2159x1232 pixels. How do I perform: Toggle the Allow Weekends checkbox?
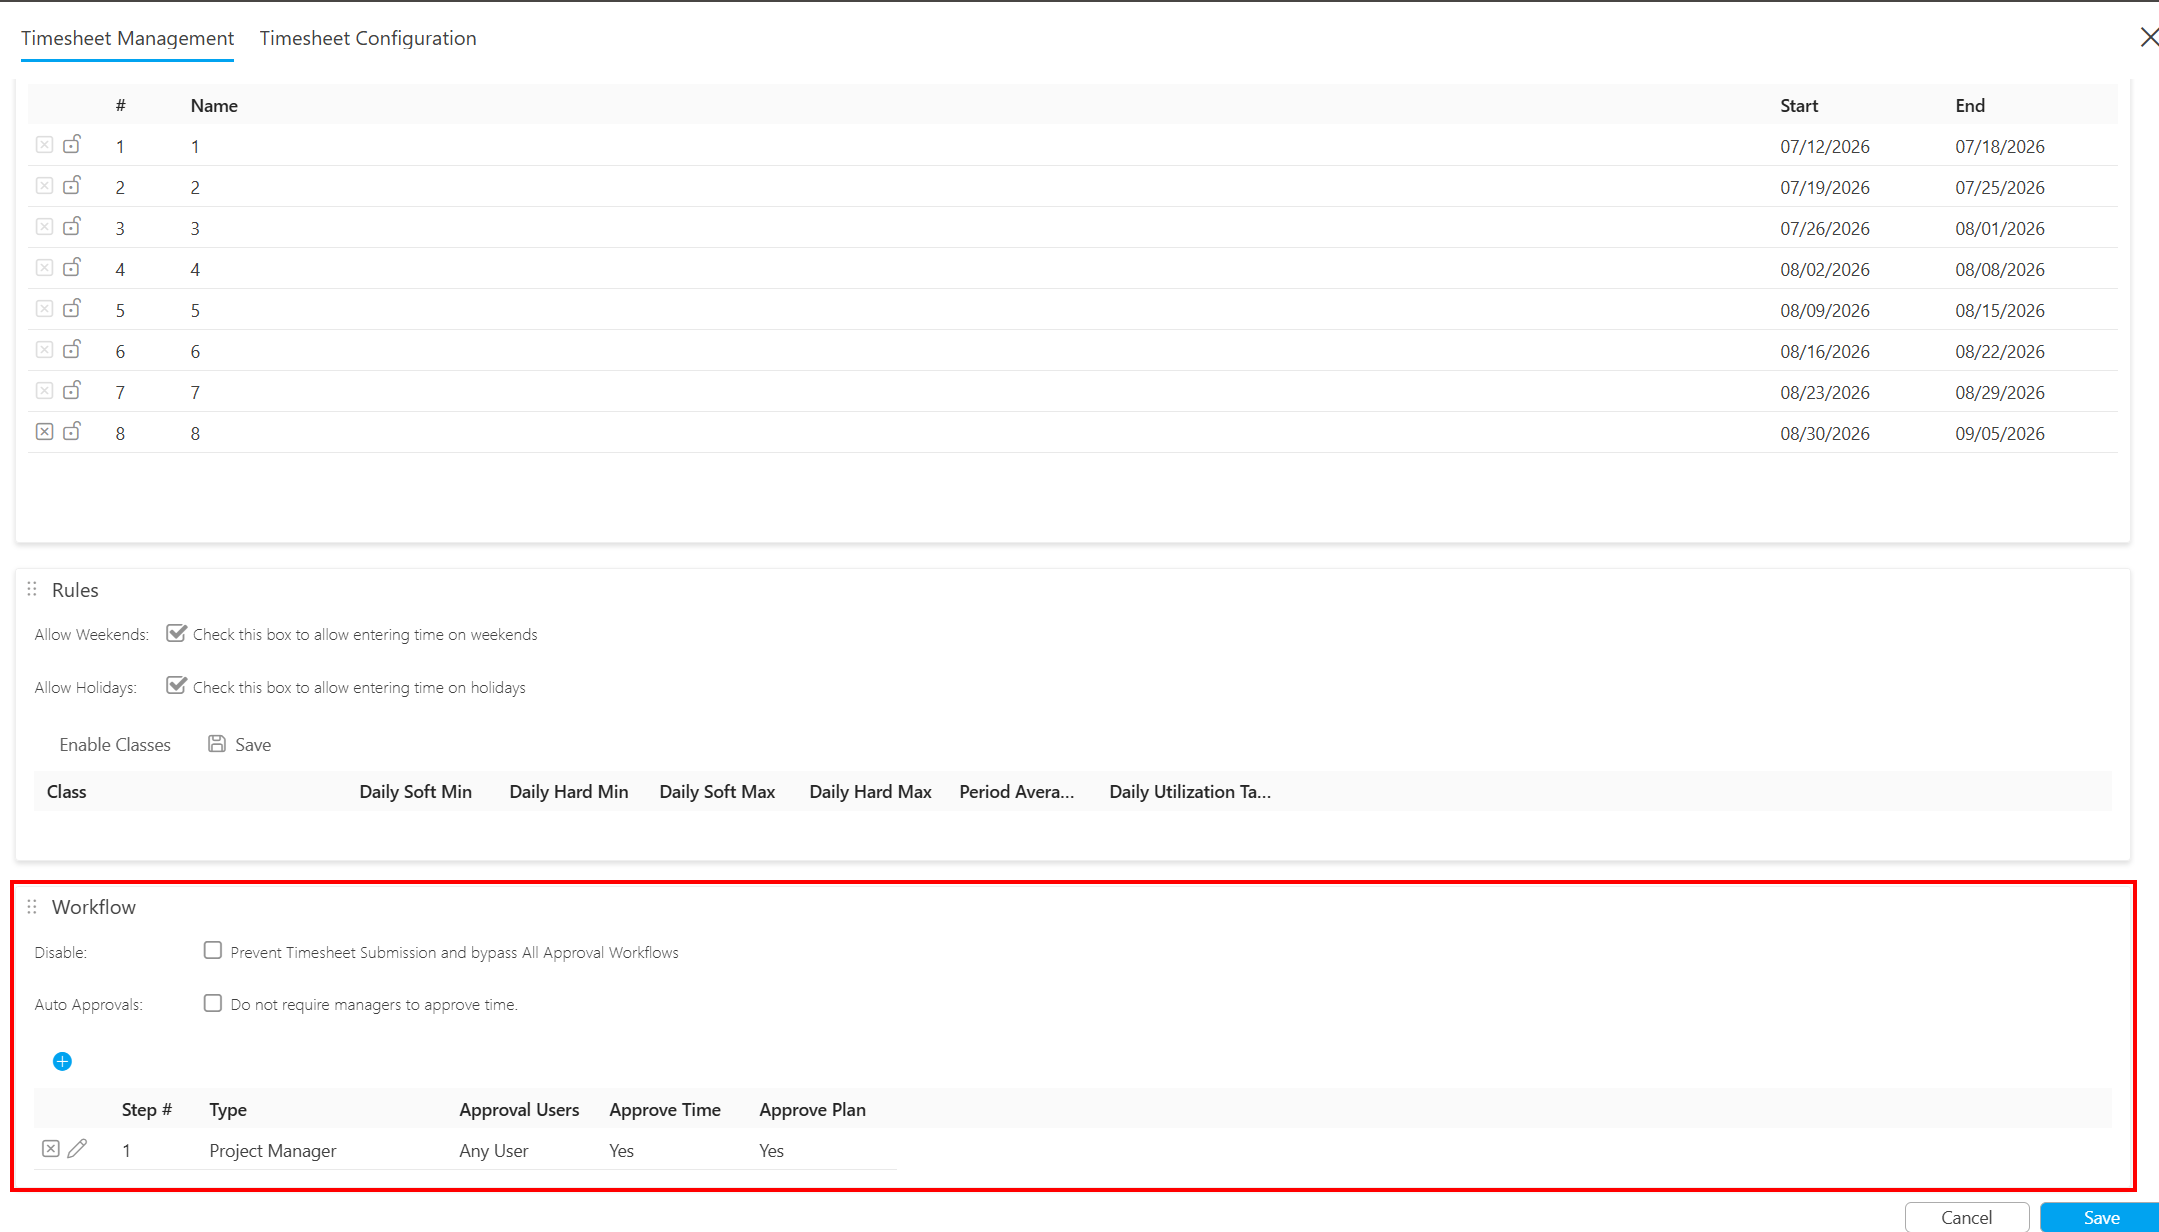pyautogui.click(x=177, y=633)
